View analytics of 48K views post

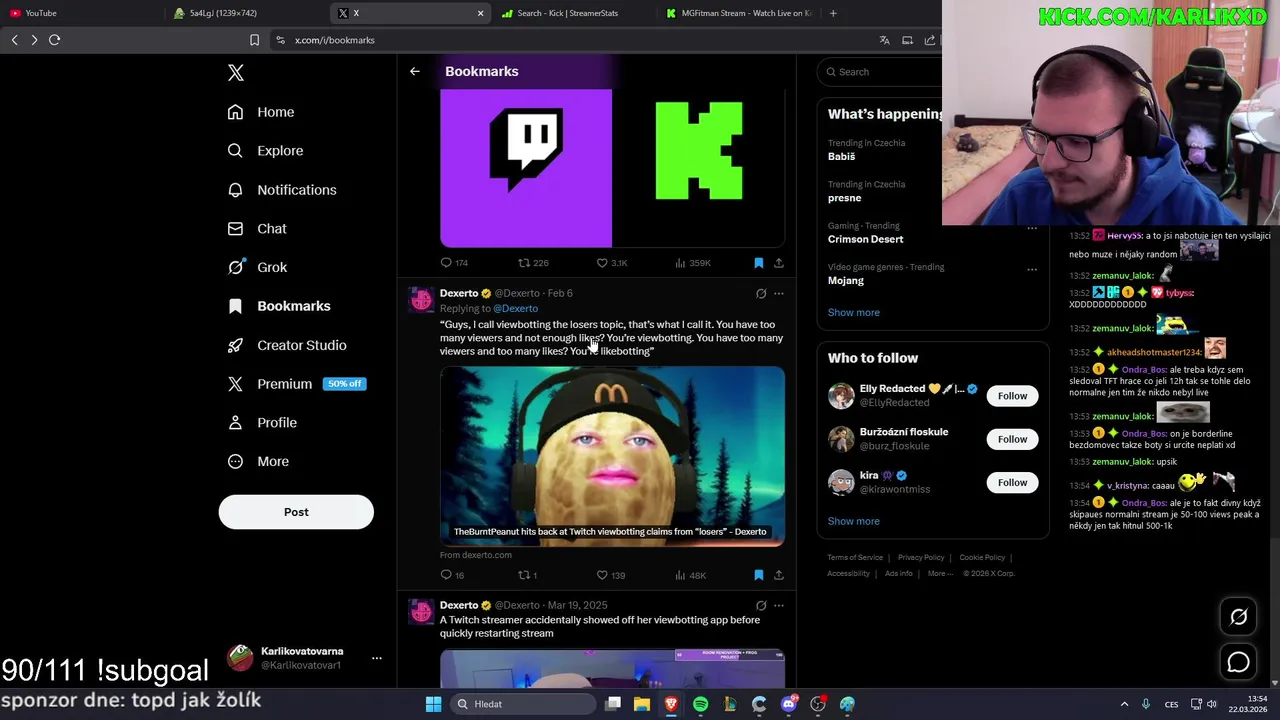[x=691, y=575]
